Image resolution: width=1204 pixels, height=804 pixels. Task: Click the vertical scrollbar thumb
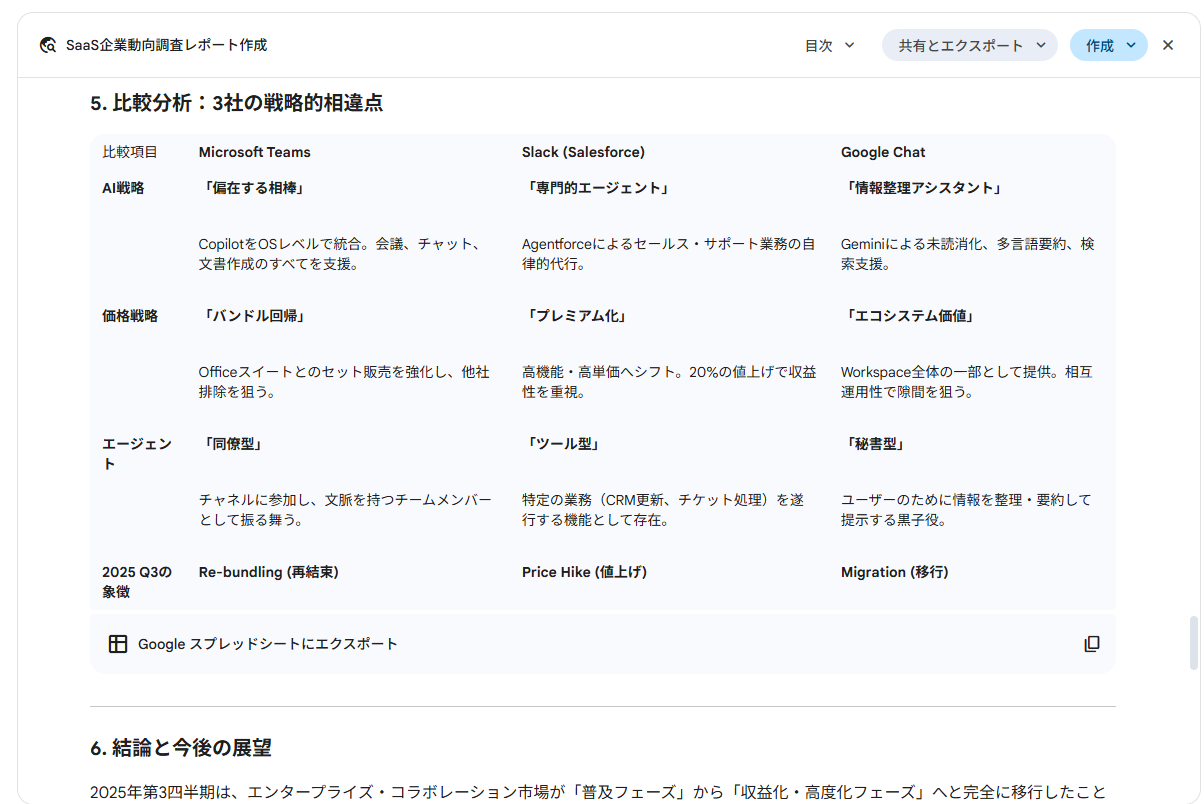[x=1193, y=644]
